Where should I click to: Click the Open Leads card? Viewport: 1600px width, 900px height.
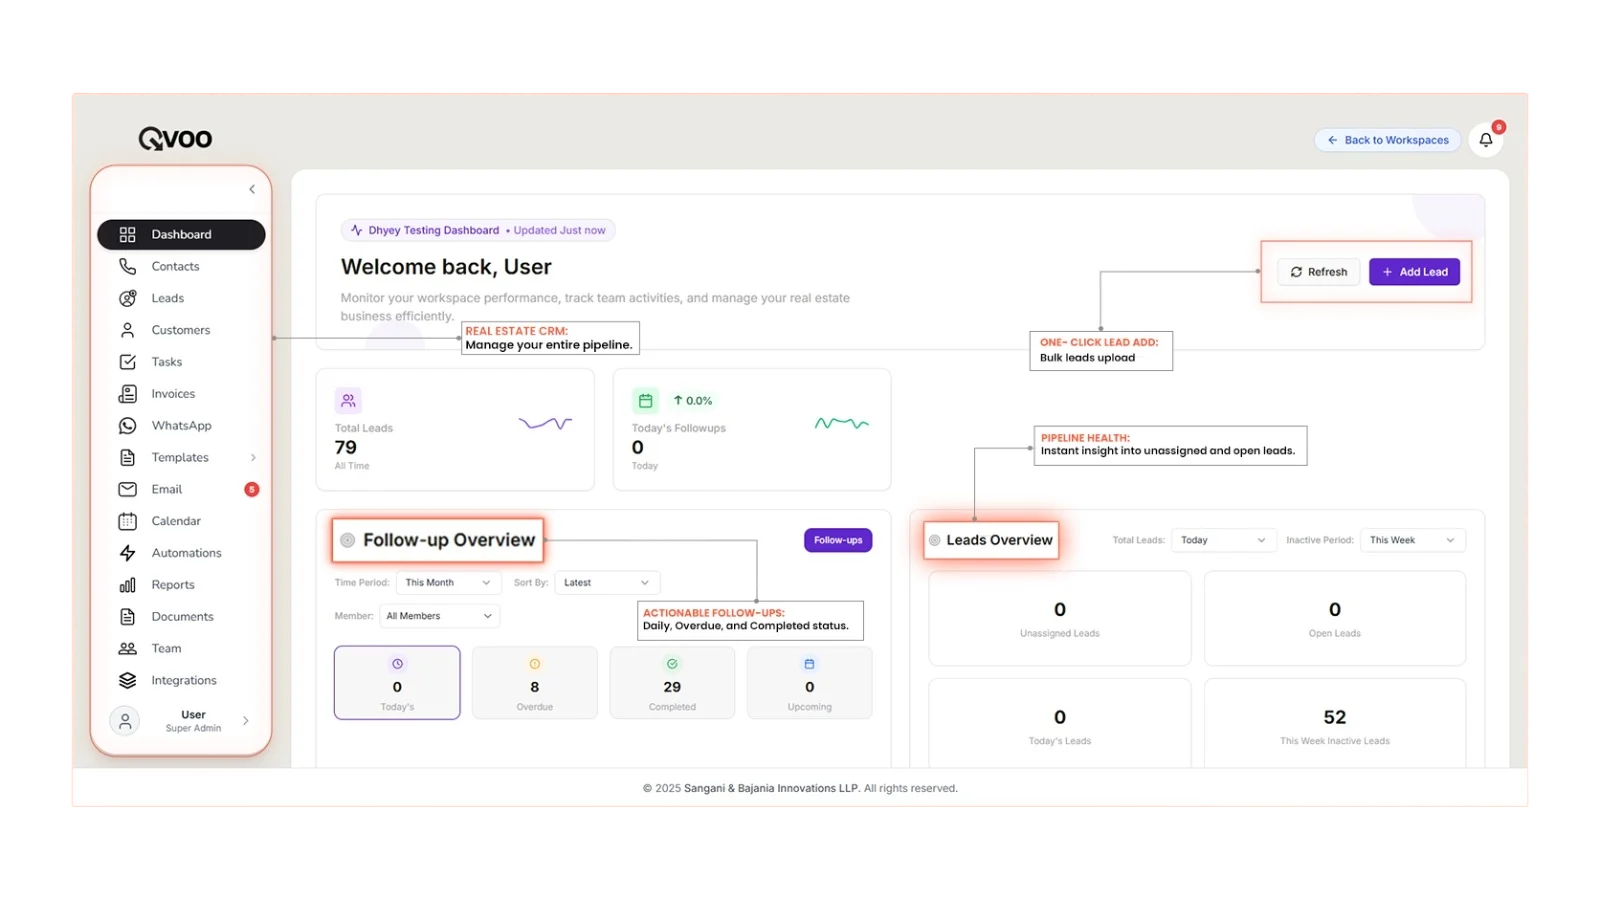click(1335, 618)
